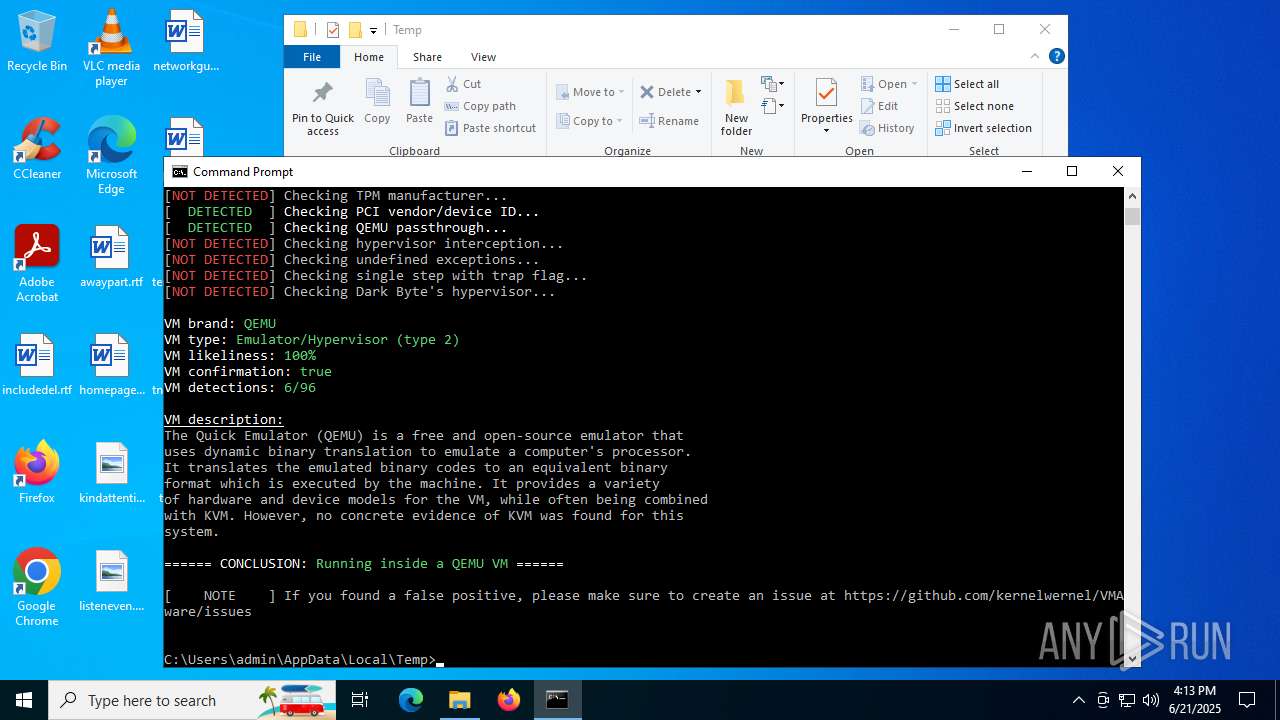Click Pin to Quick access in File Explorer

click(323, 108)
